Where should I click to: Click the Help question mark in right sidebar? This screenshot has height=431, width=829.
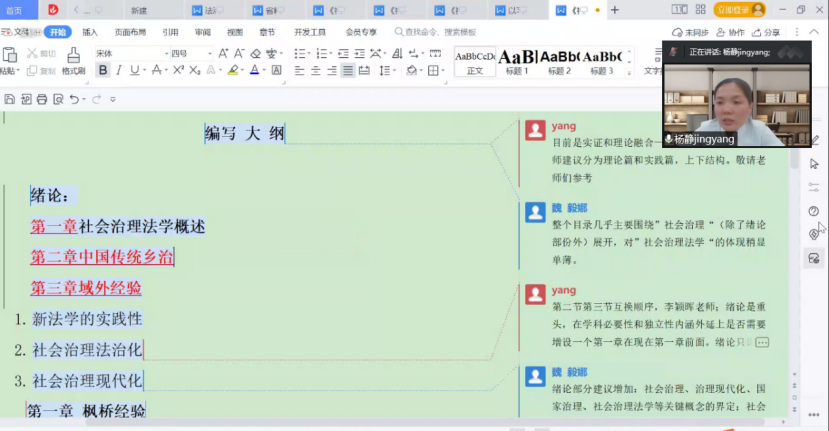click(x=814, y=211)
